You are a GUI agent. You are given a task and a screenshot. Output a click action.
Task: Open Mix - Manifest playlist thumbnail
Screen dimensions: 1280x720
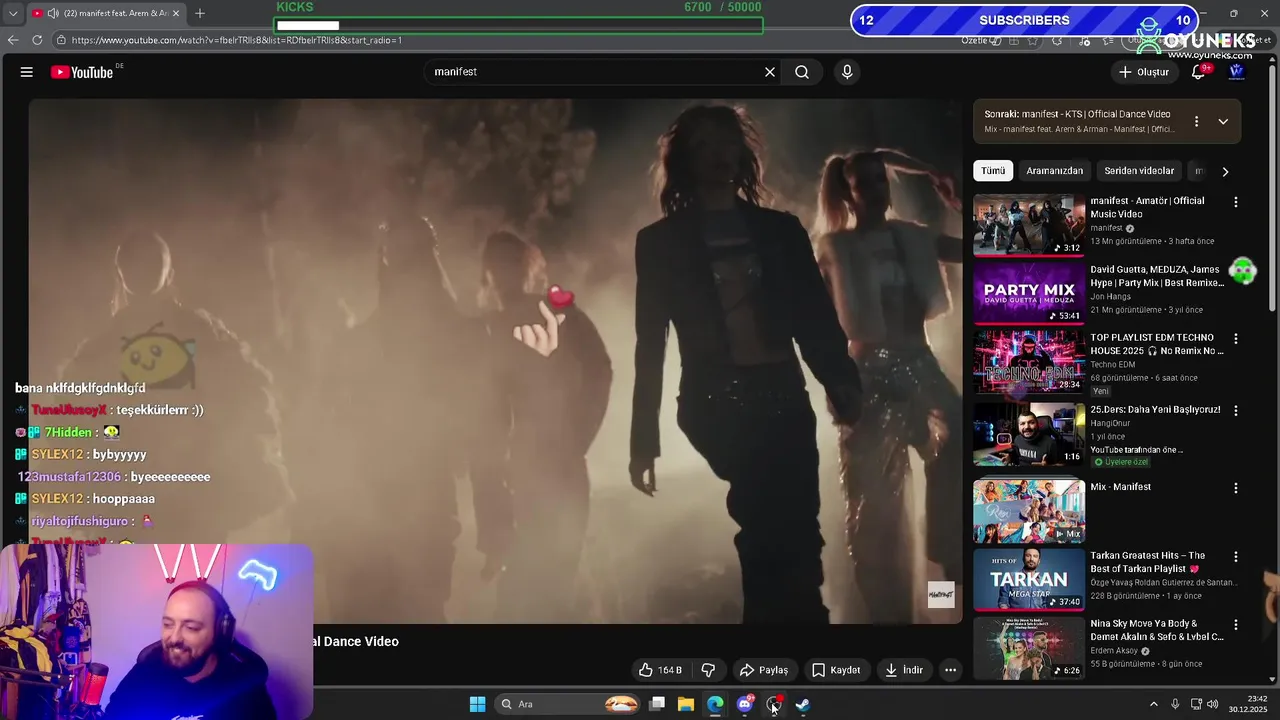click(x=1029, y=511)
